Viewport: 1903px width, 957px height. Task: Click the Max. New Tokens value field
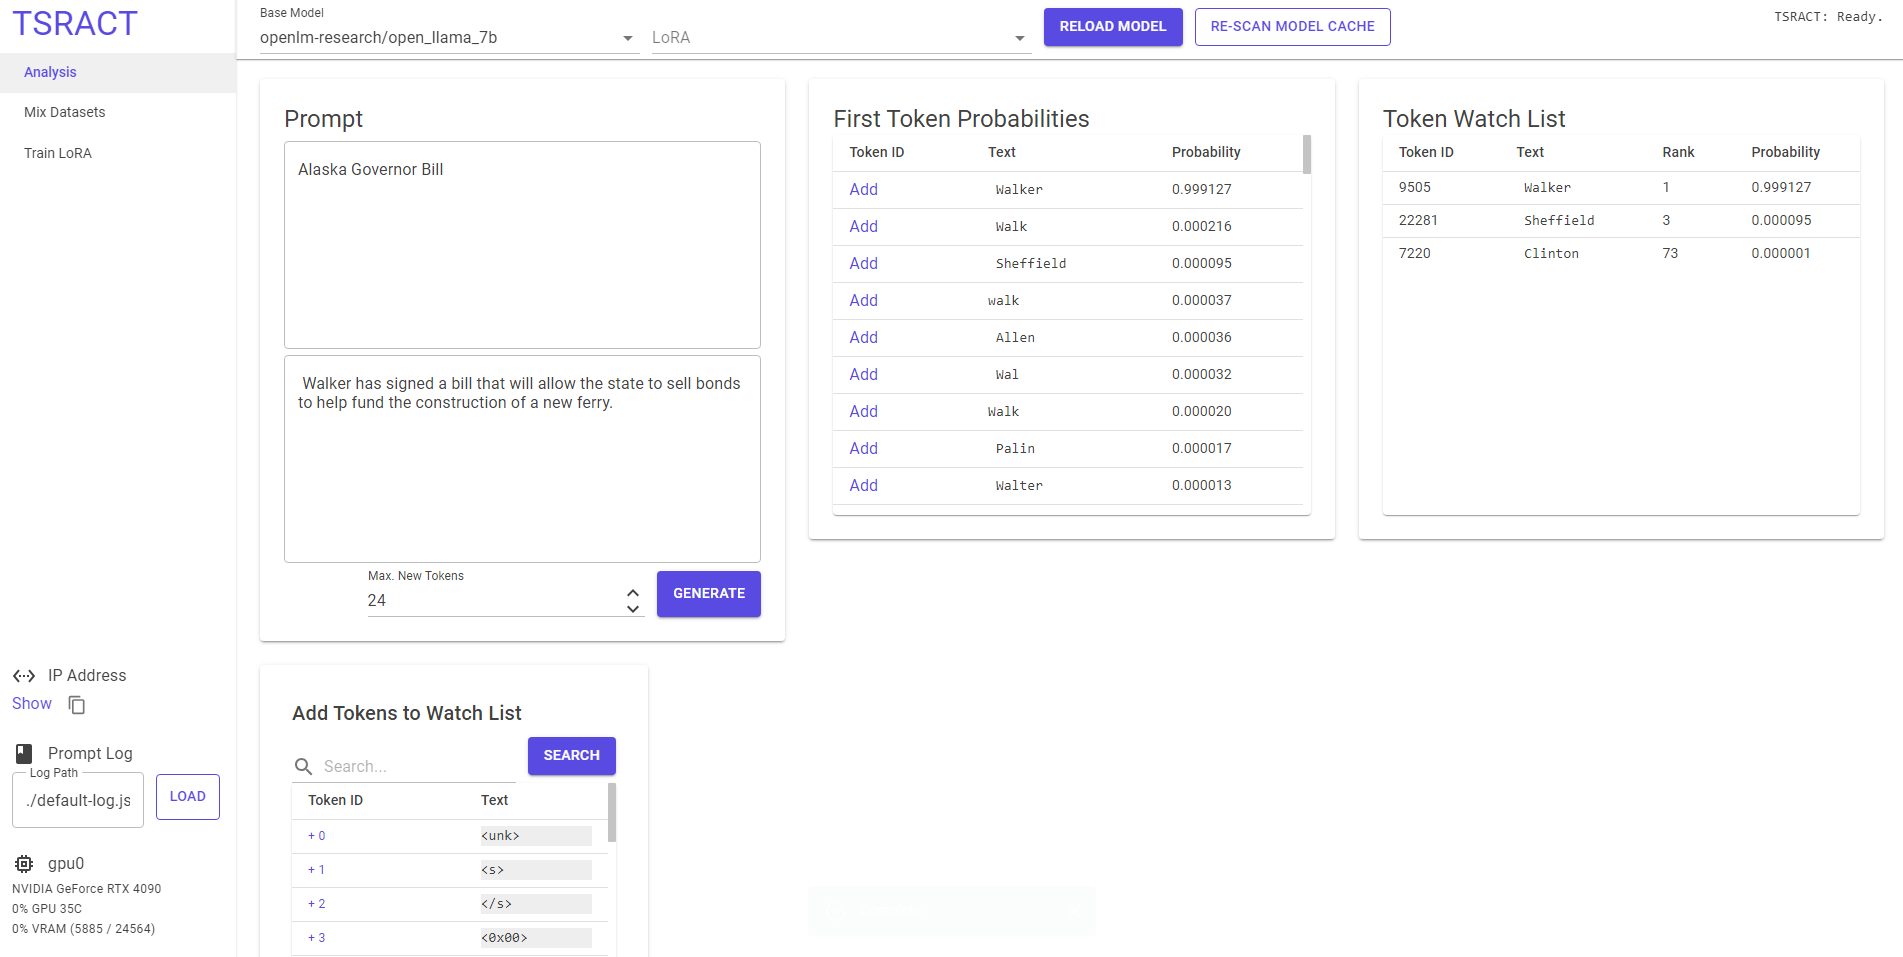click(x=494, y=601)
